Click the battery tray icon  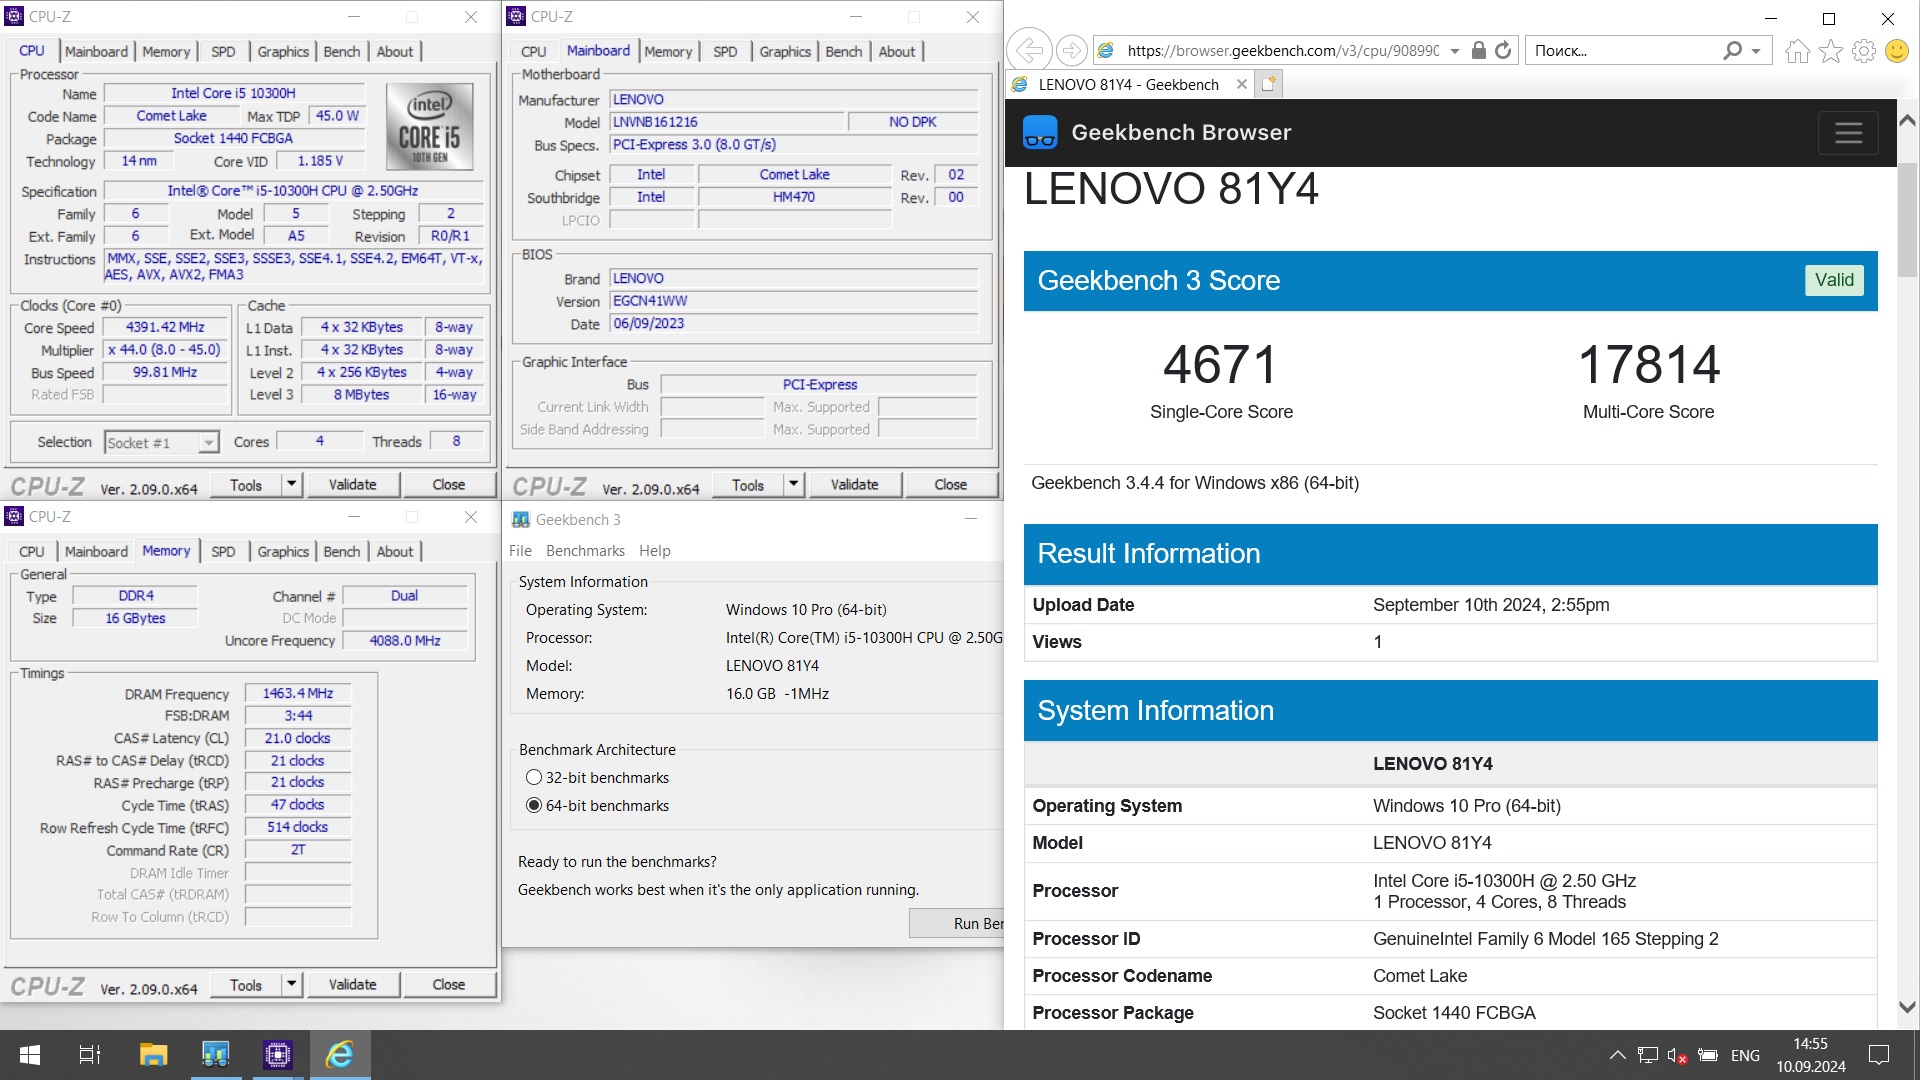point(1708,1055)
